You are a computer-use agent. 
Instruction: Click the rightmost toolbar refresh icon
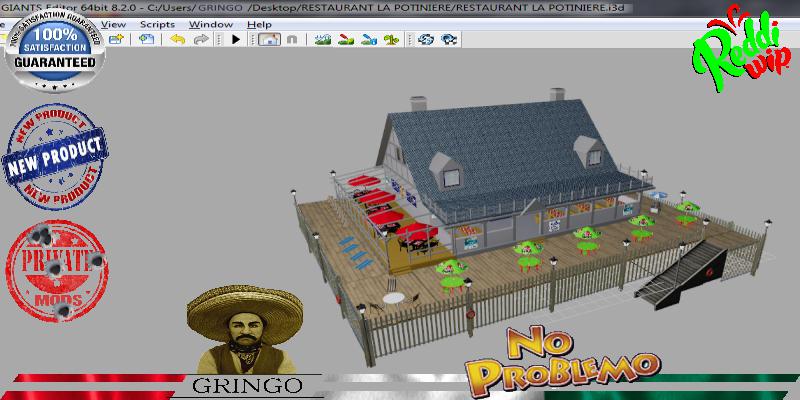[449, 40]
